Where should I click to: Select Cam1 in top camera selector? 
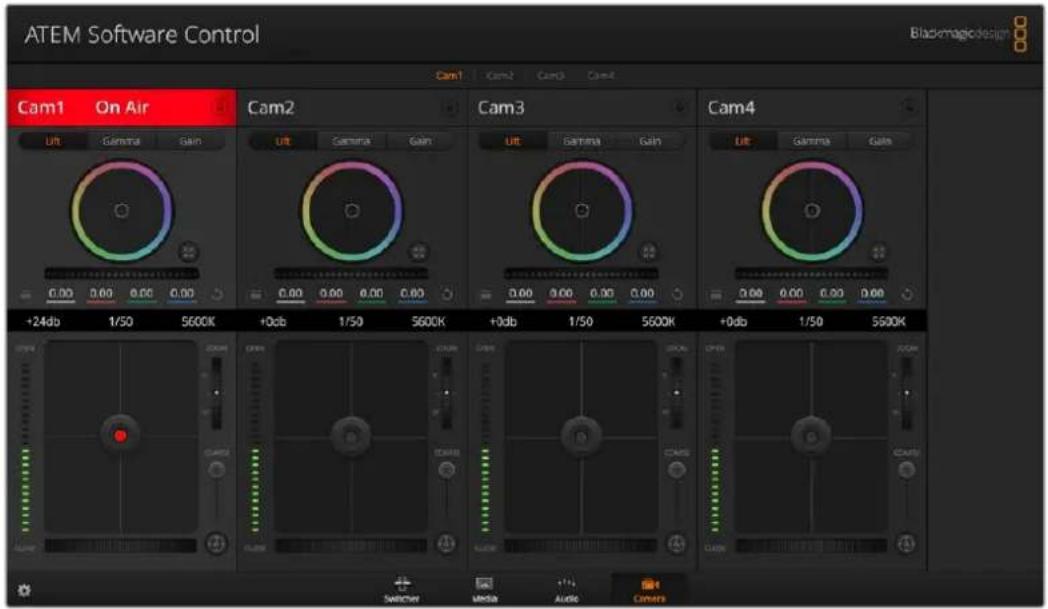click(449, 76)
